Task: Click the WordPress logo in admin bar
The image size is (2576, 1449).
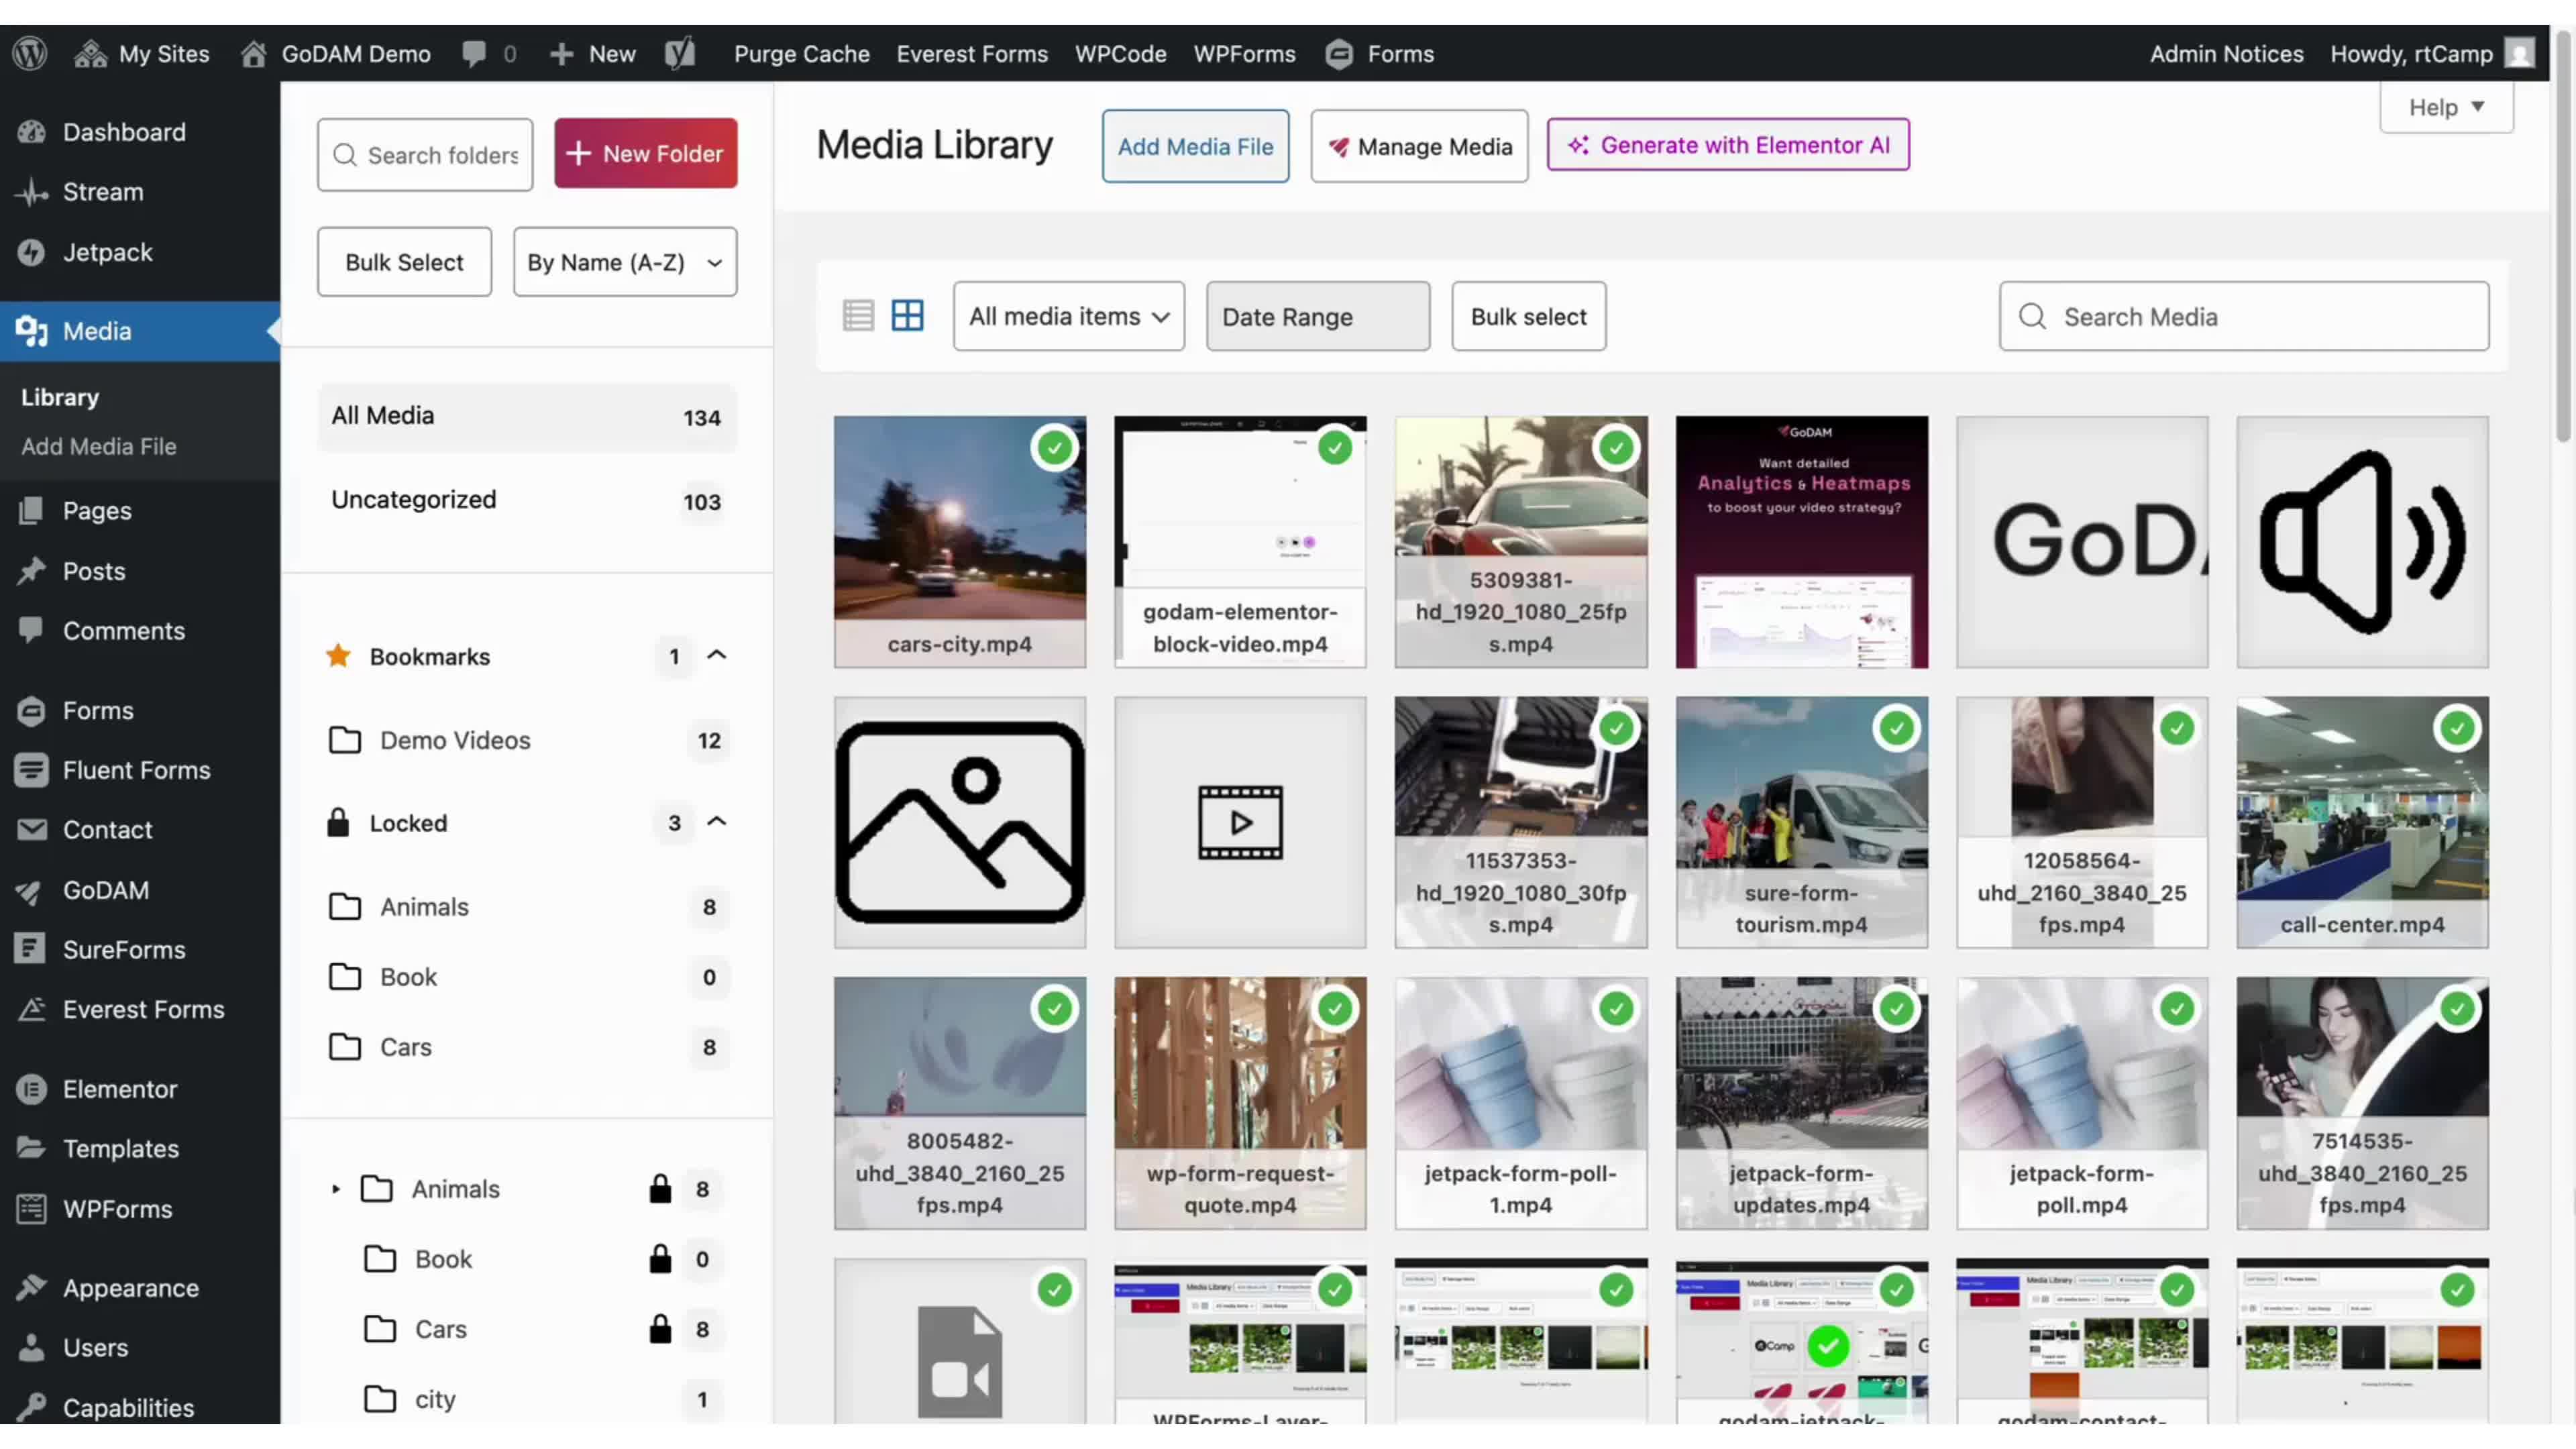Action: pyautogui.click(x=30, y=54)
